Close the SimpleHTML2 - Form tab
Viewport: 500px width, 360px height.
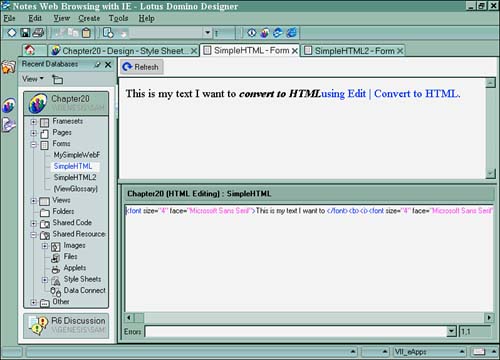click(400, 51)
